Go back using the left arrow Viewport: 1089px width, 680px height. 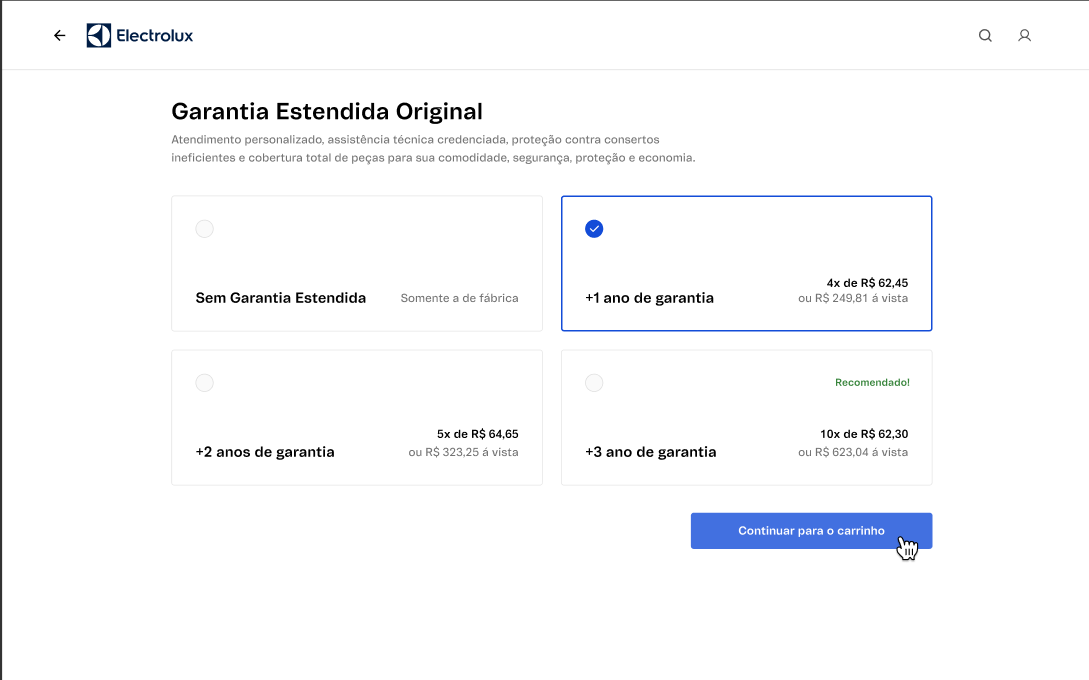(x=60, y=36)
